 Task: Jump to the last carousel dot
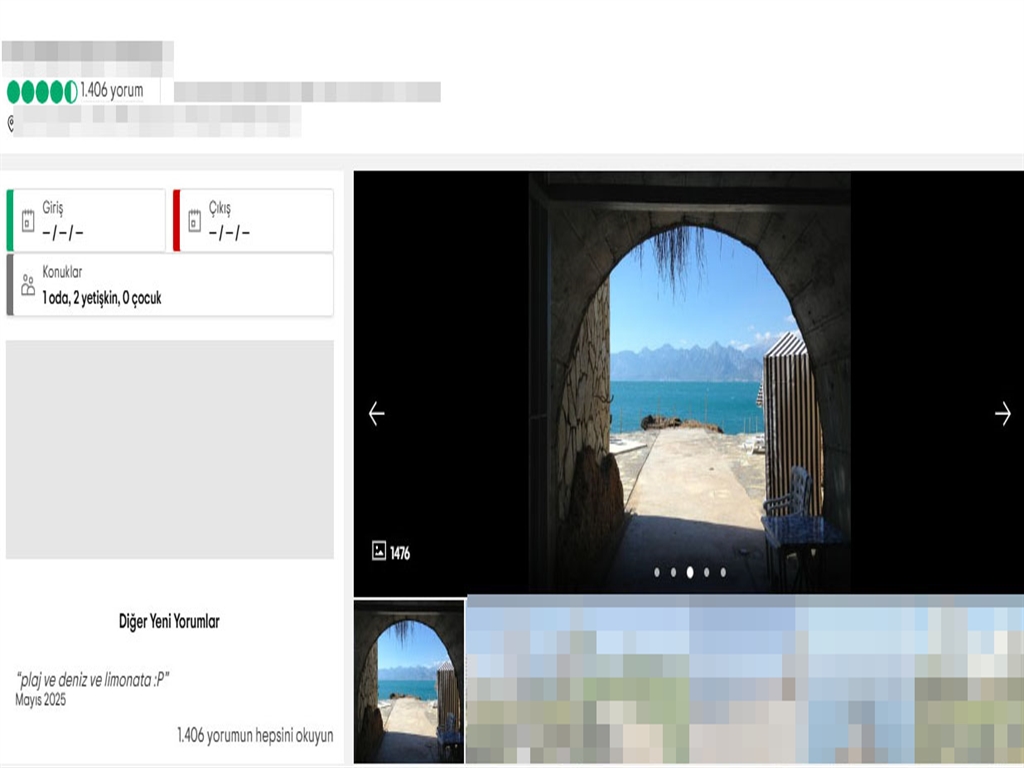click(723, 573)
